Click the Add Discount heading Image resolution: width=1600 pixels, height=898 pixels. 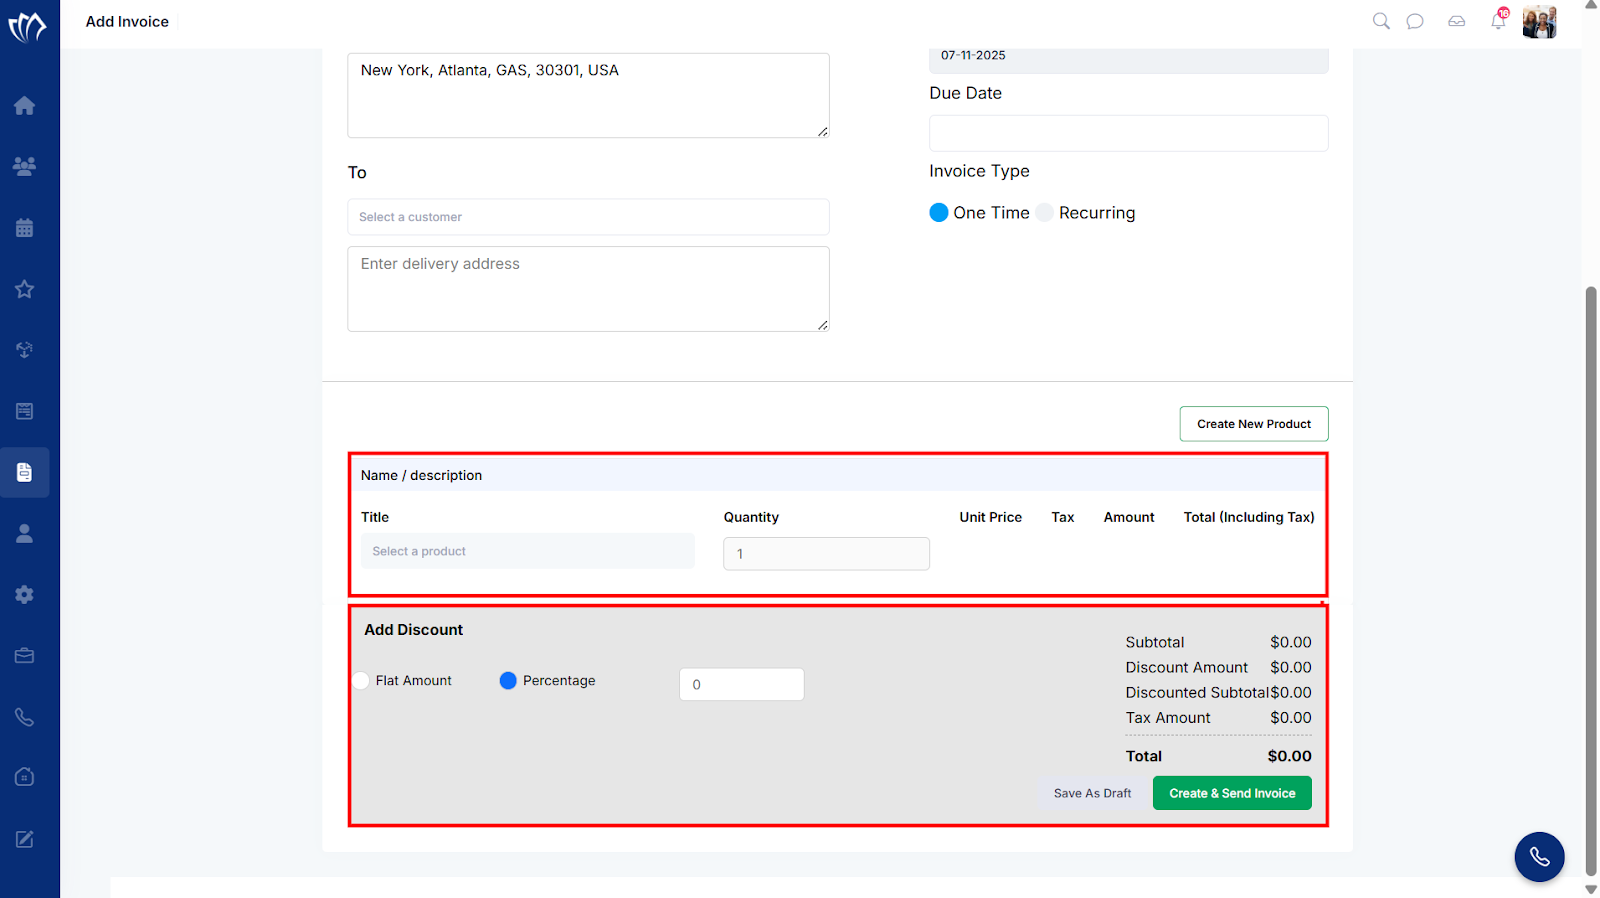(x=413, y=630)
